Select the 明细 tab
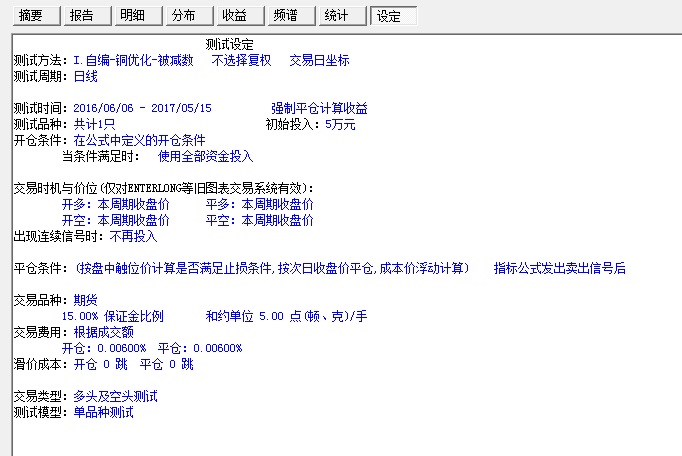682x456 pixels. [139, 16]
